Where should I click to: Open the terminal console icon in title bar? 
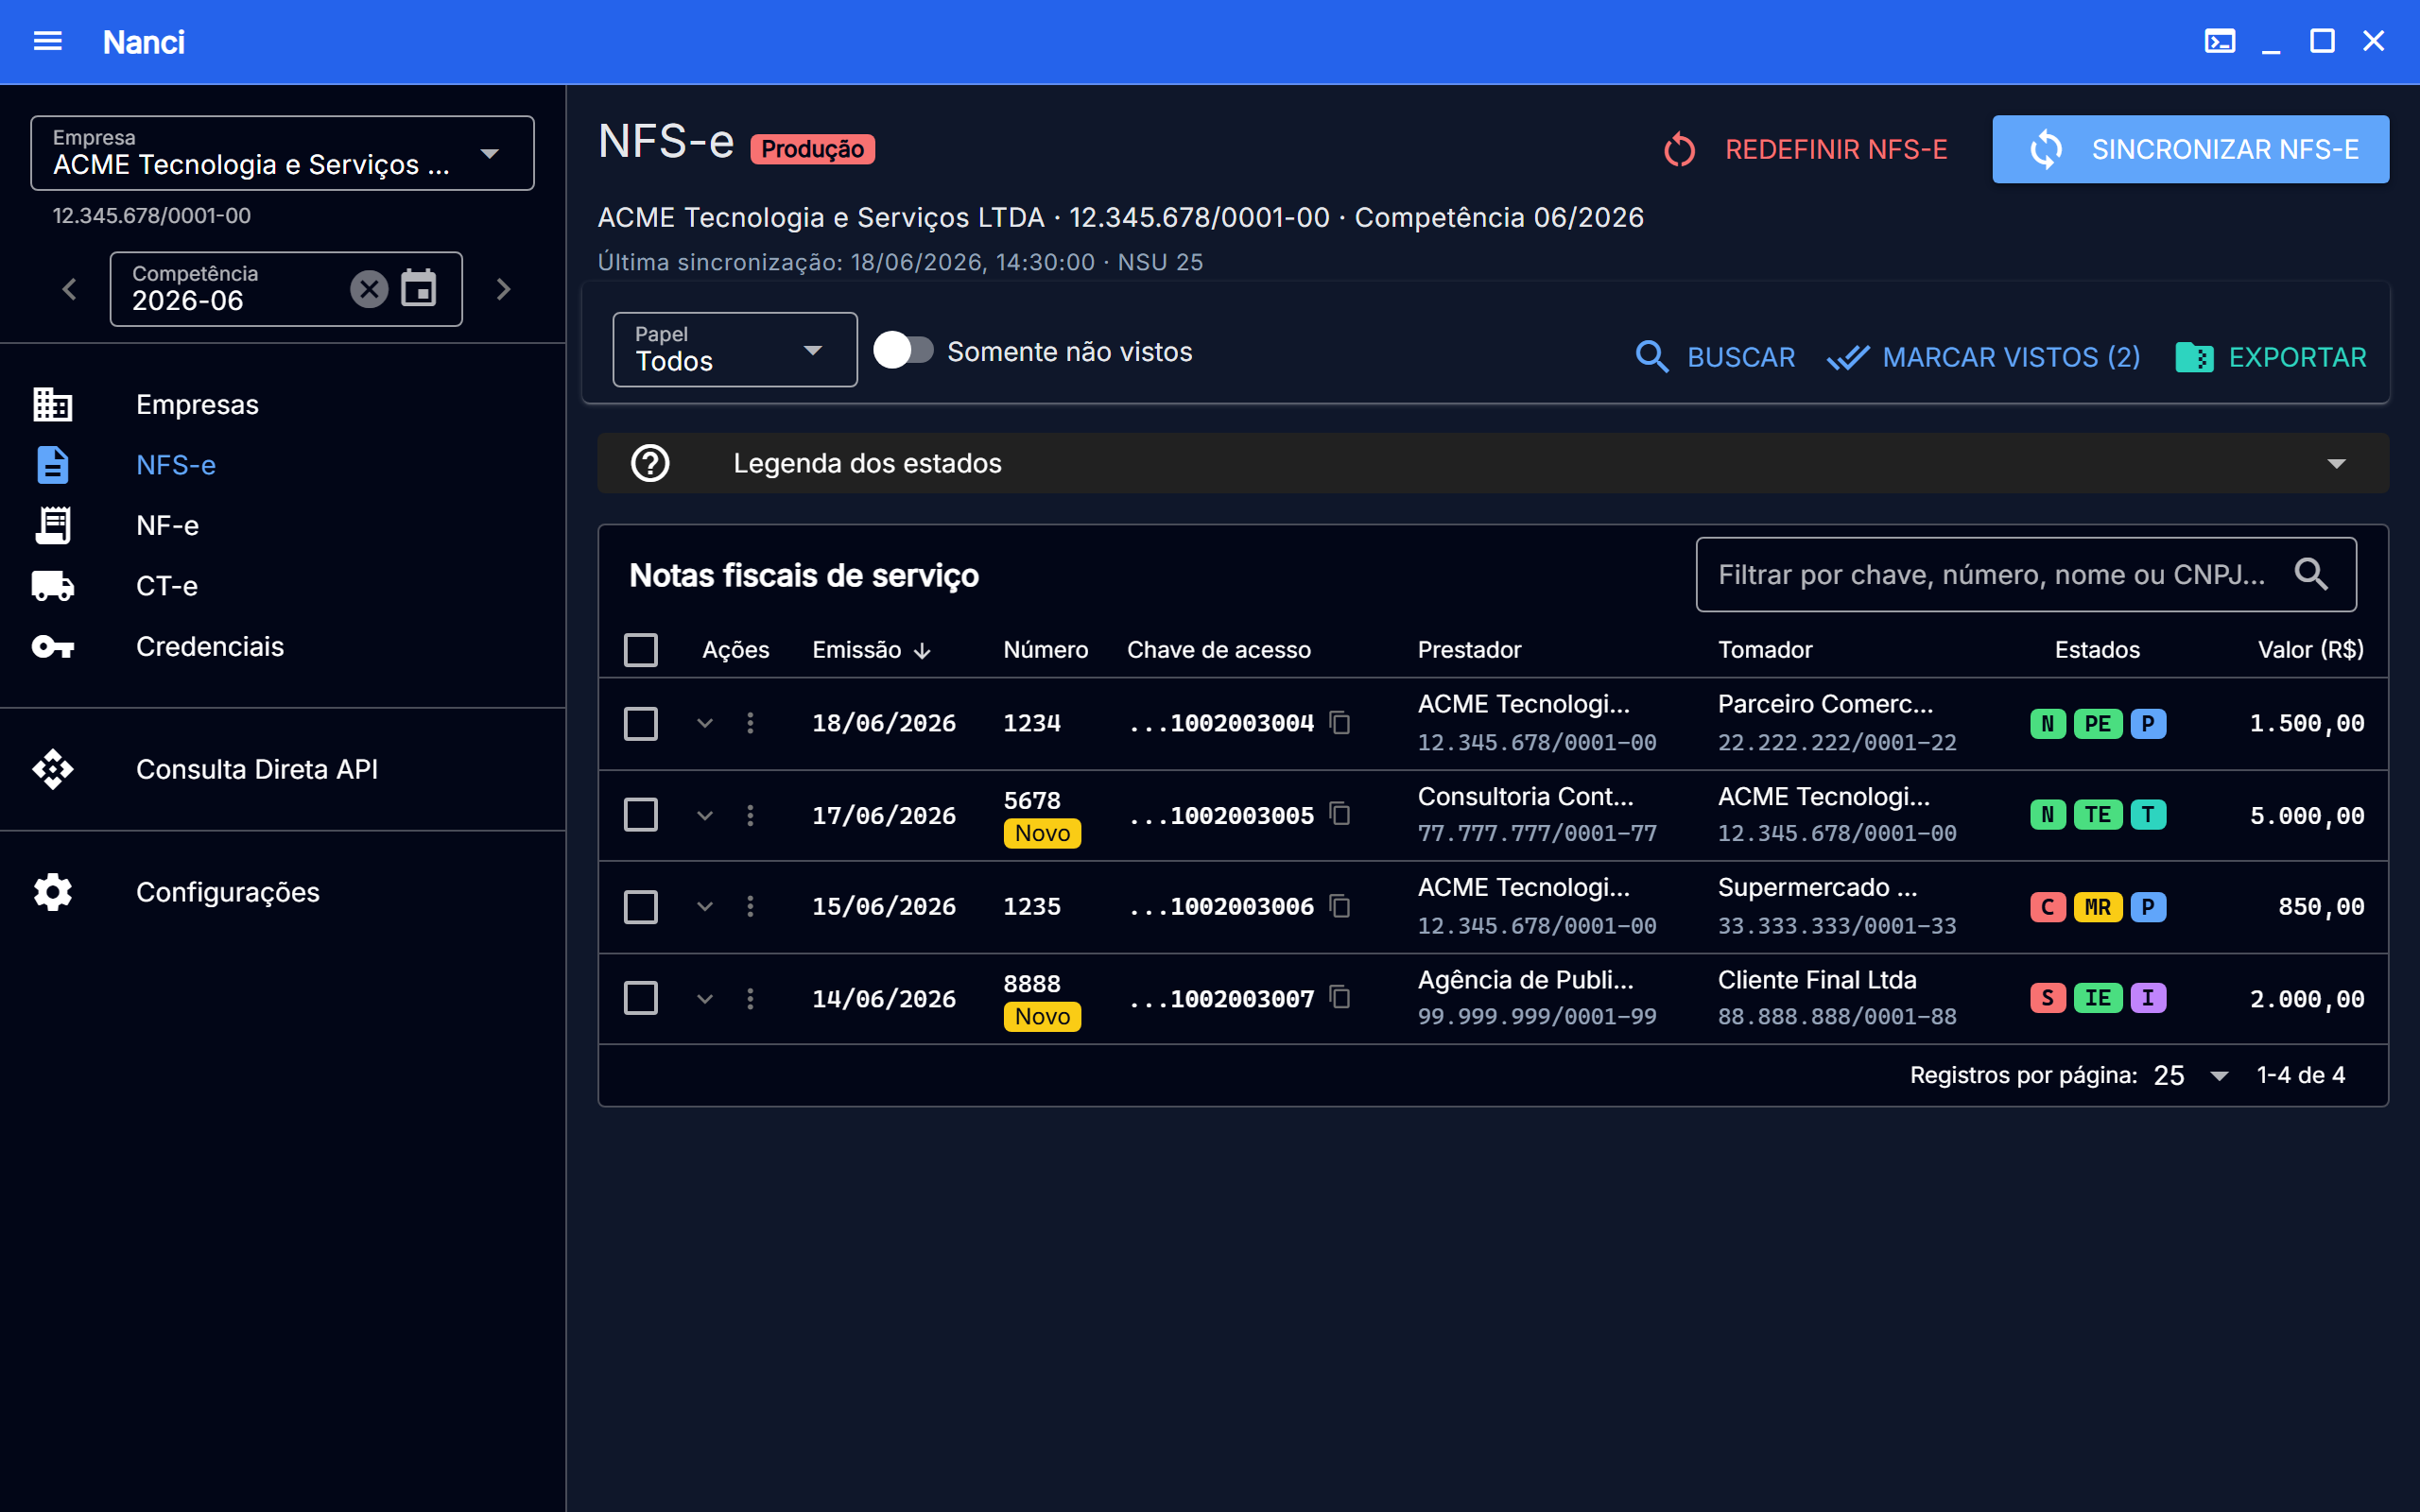2219,41
